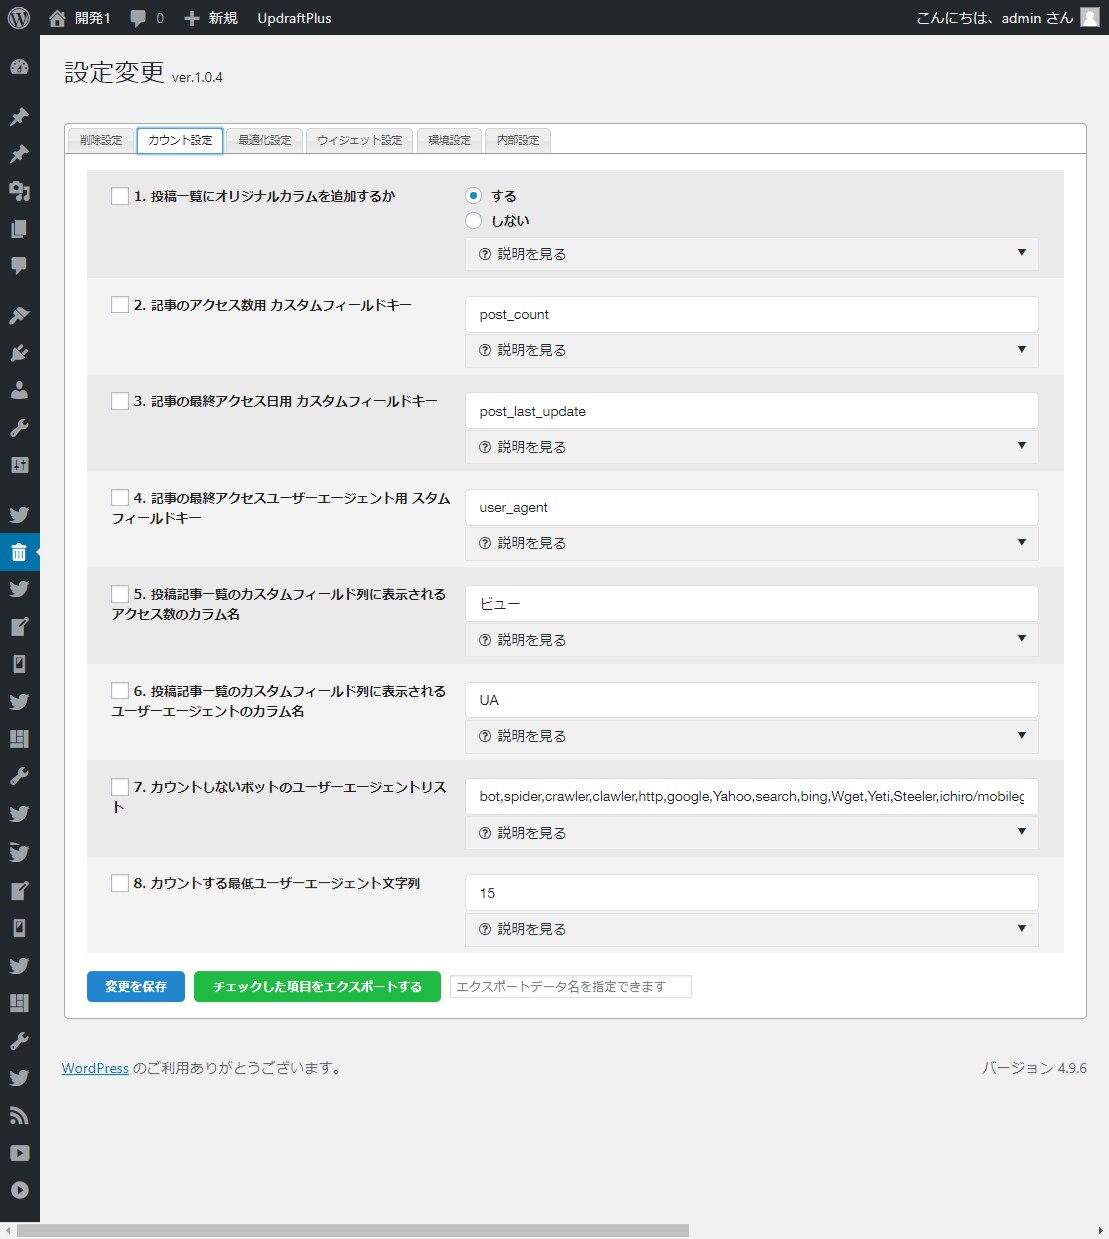Expand 説明を見る below bot list field
The width and height of the screenshot is (1109, 1239).
[752, 833]
